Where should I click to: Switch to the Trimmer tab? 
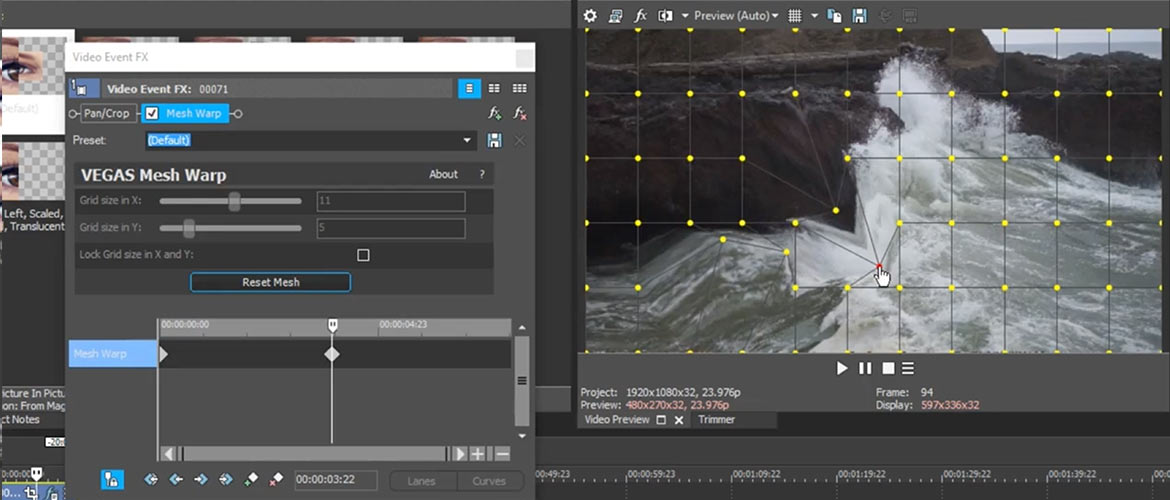(716, 420)
